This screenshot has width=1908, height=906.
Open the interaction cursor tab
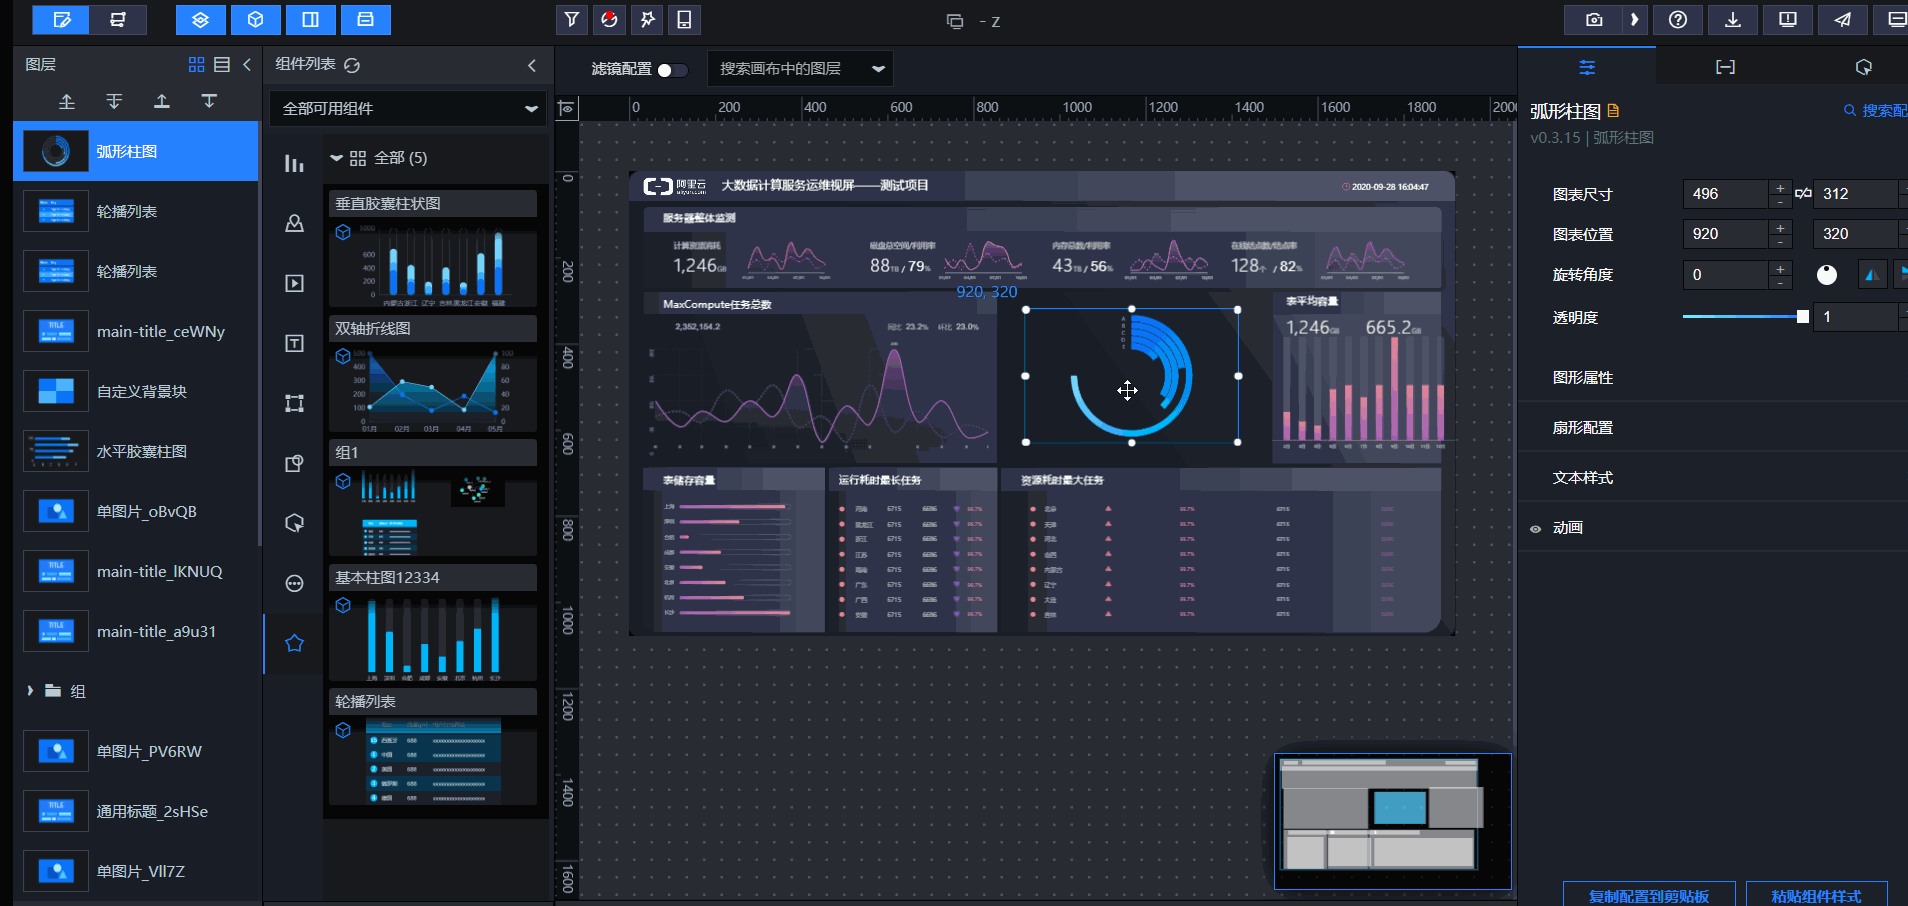[x=1863, y=67]
